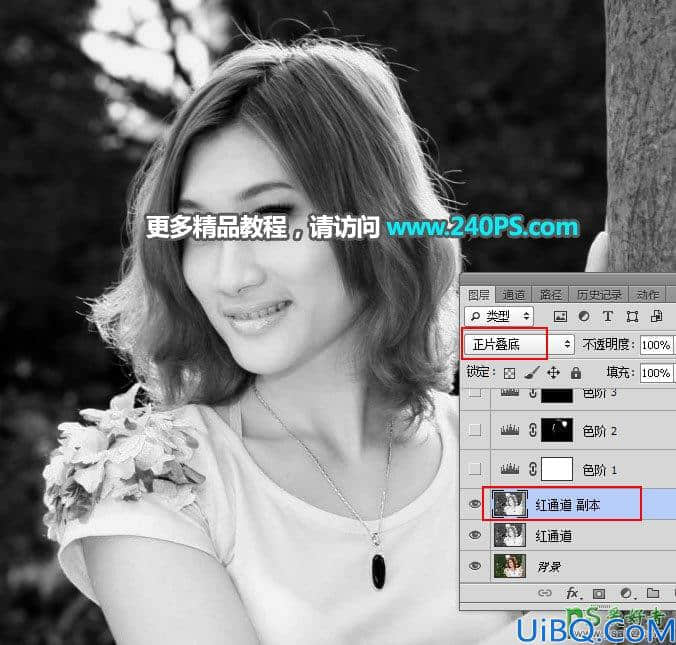Show the 色阶 2 layer visibility

point(475,429)
